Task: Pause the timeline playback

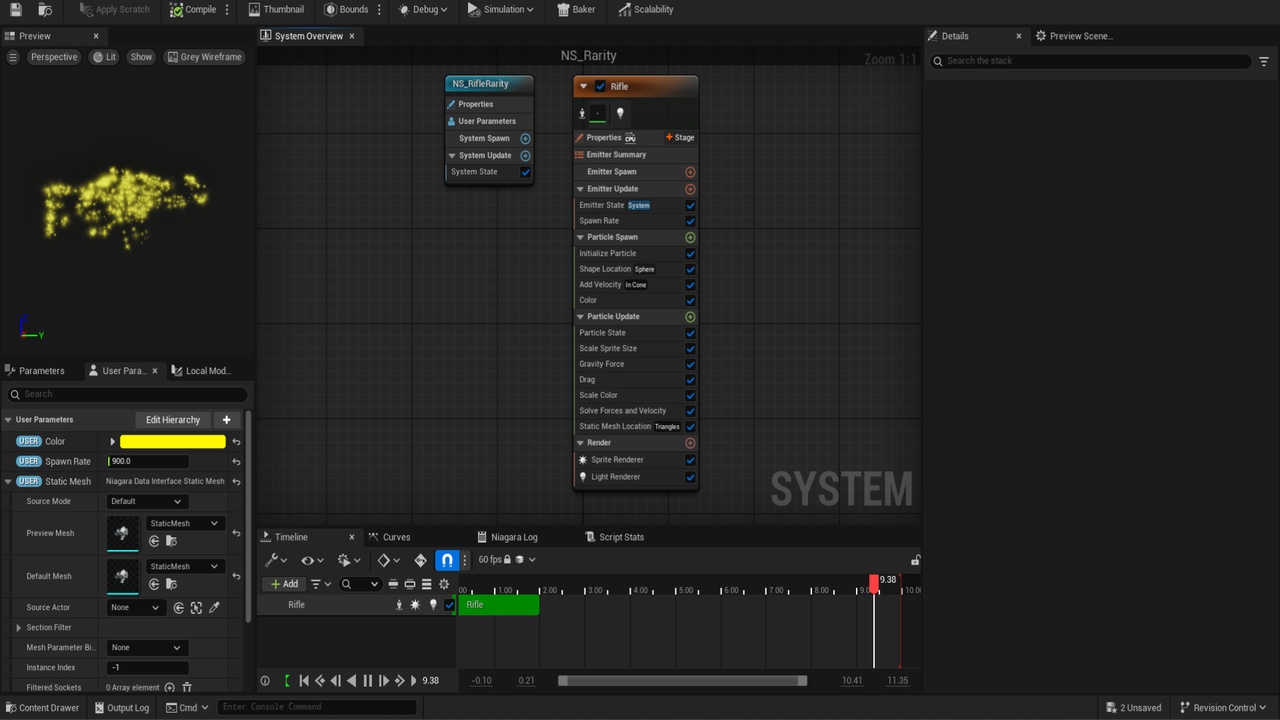Action: 367,681
